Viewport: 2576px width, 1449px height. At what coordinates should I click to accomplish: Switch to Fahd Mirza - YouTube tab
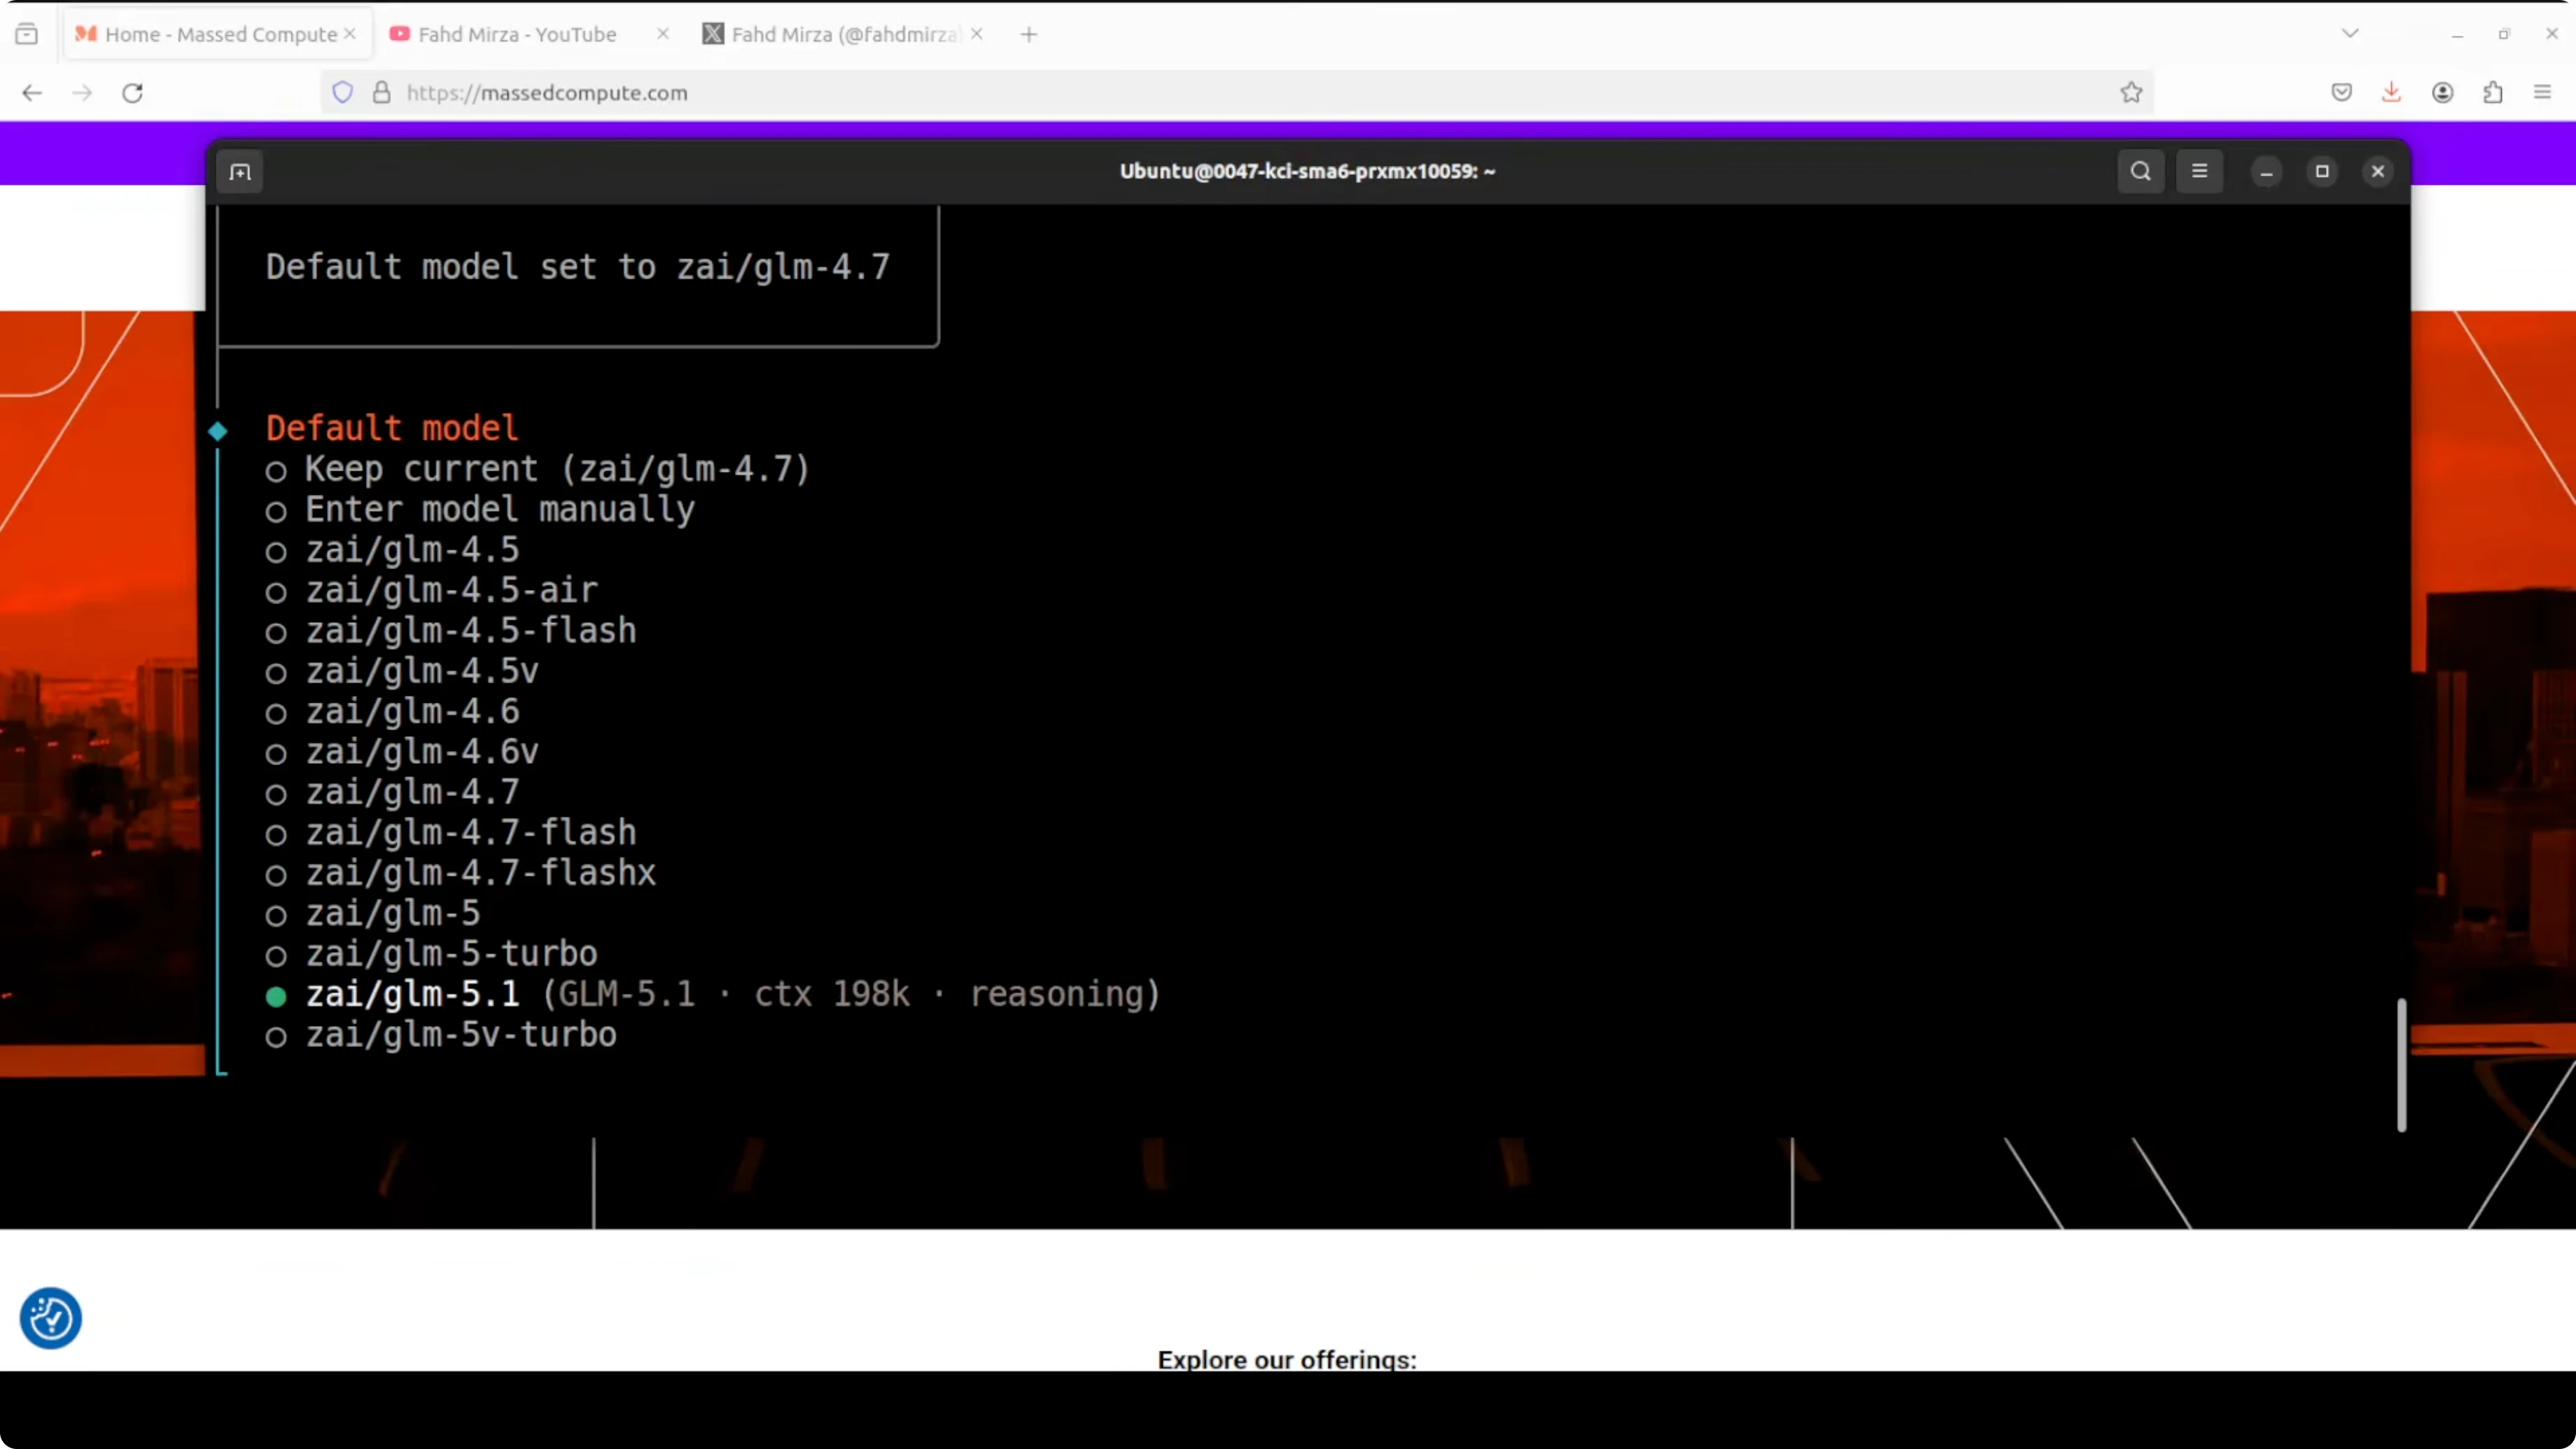pyautogui.click(x=516, y=34)
